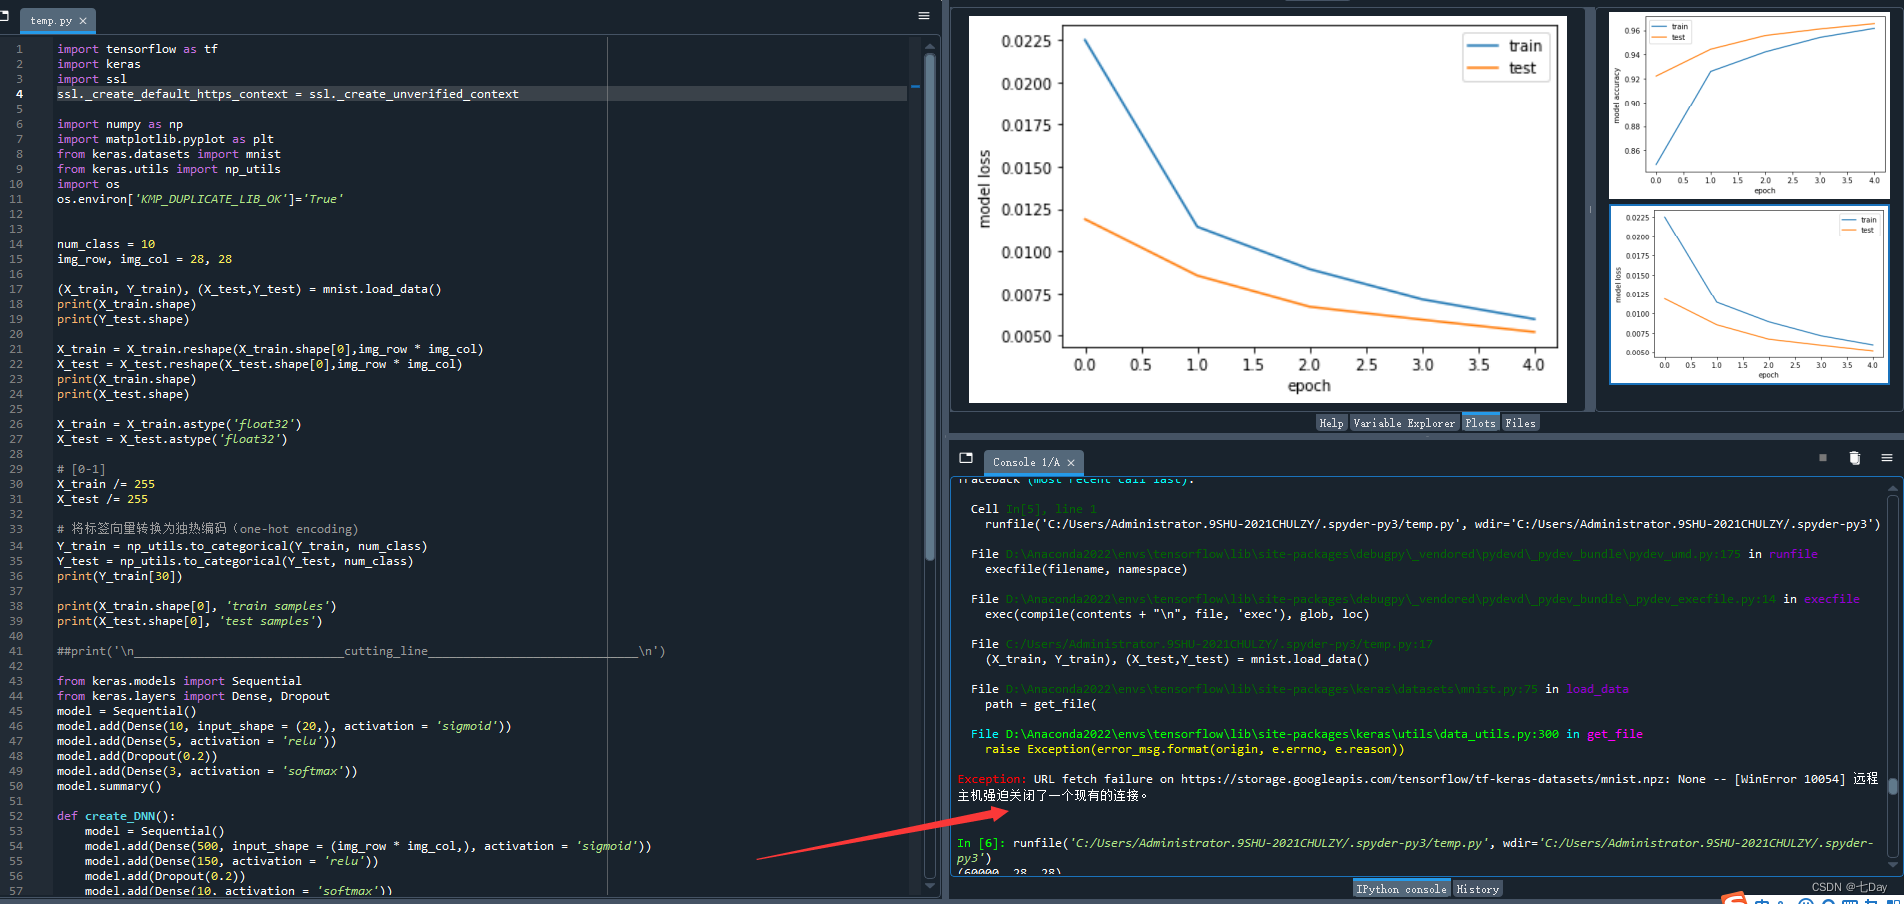The width and height of the screenshot is (1904, 904).
Task: Click the console scrollbar up arrow
Action: pos(1893,488)
